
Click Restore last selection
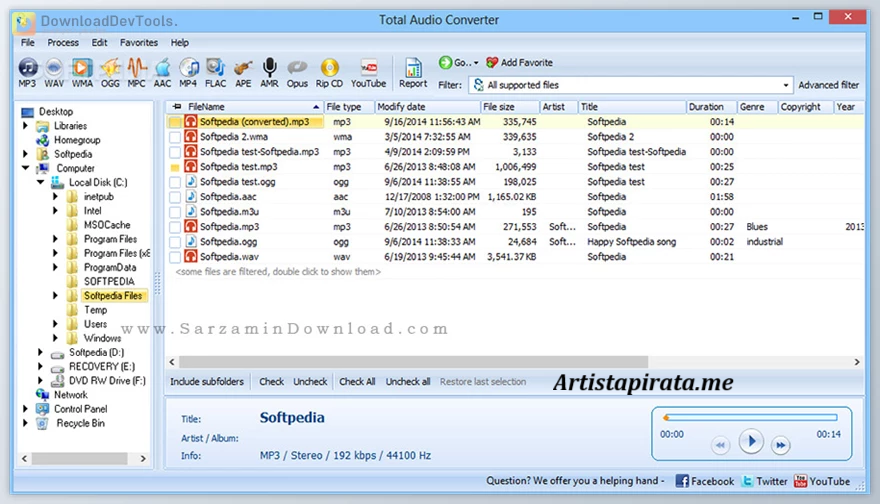pyautogui.click(x=483, y=382)
